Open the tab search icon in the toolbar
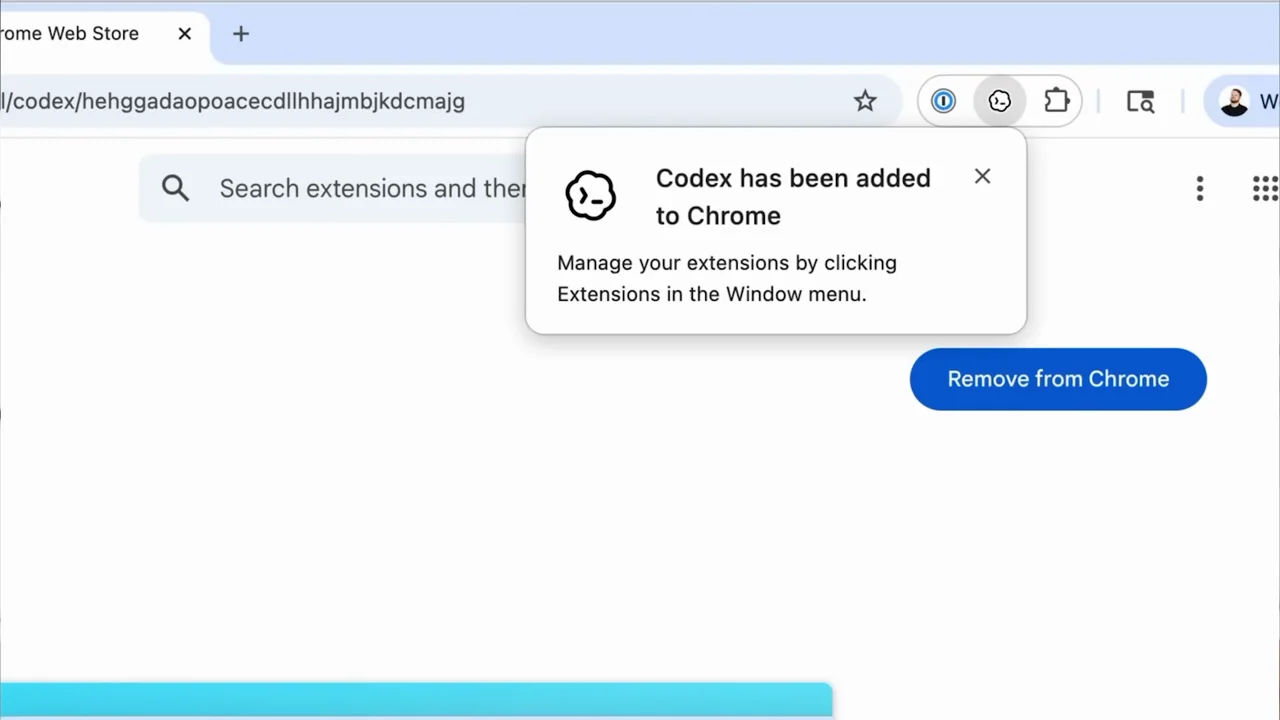The image size is (1280, 720). (1141, 101)
